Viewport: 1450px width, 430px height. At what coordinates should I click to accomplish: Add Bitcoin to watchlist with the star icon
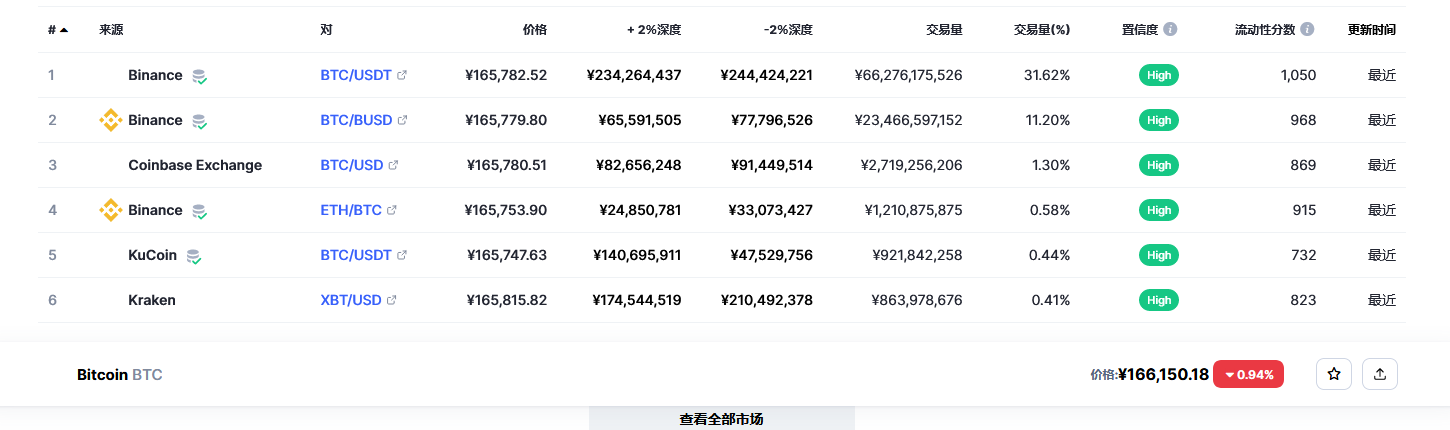pyautogui.click(x=1334, y=374)
